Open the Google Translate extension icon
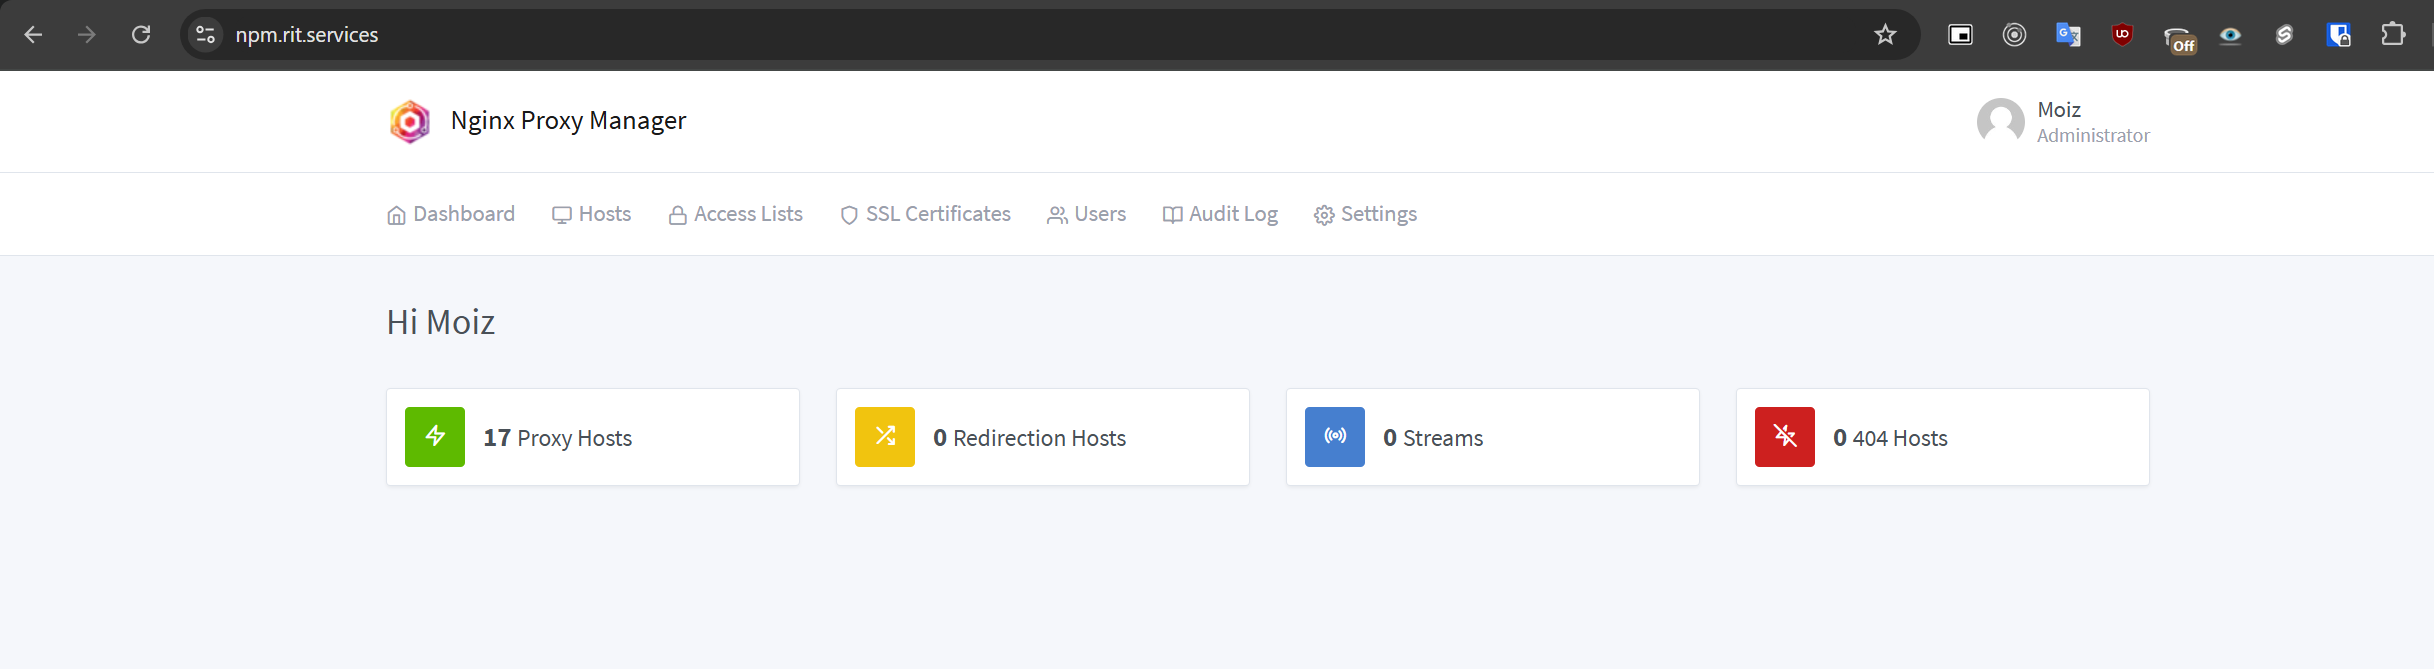Screen dimensions: 2434x669 tap(2068, 35)
